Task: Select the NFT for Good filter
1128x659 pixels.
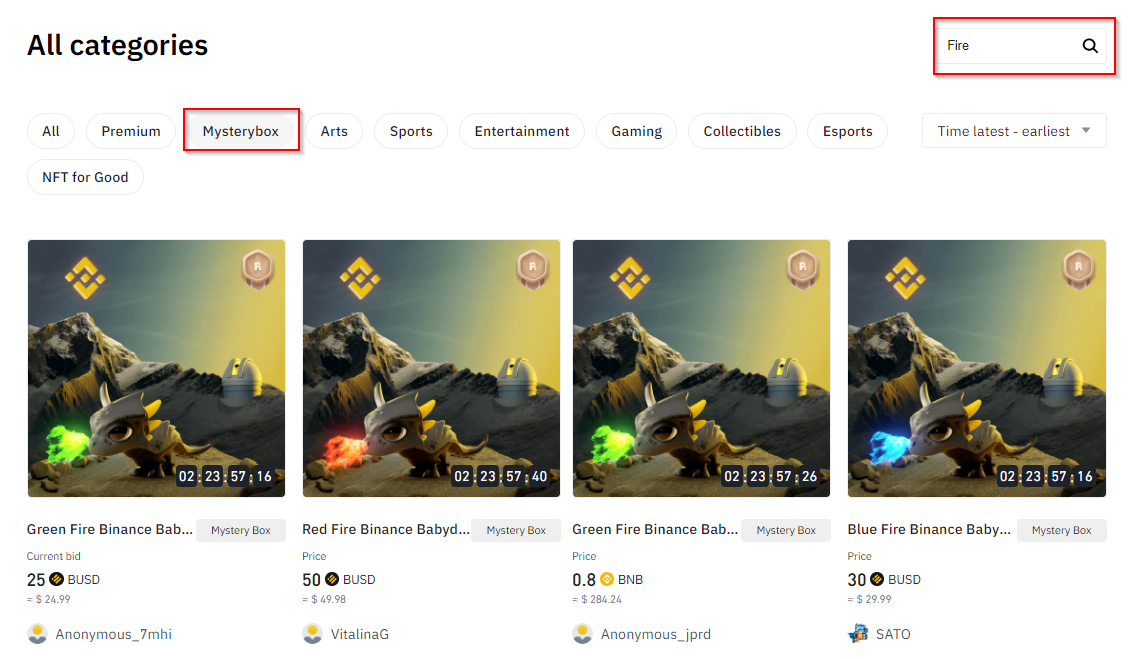Action: click(85, 177)
